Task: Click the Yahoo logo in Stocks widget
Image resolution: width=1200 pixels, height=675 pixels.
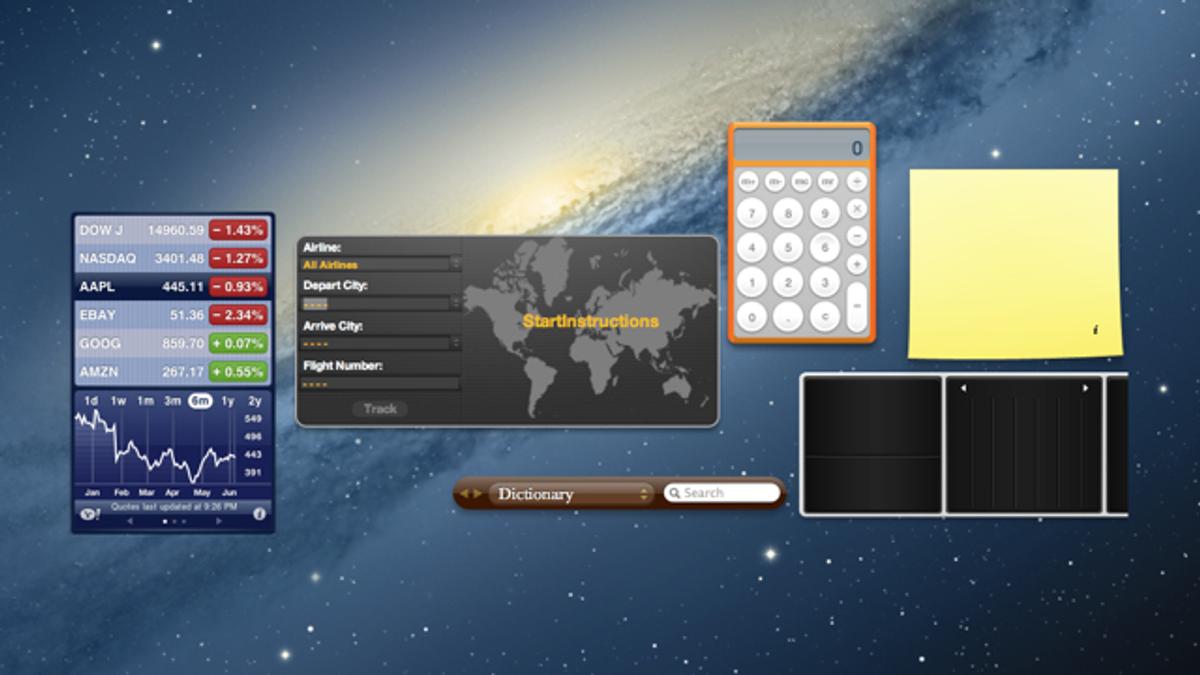Action: click(88, 514)
